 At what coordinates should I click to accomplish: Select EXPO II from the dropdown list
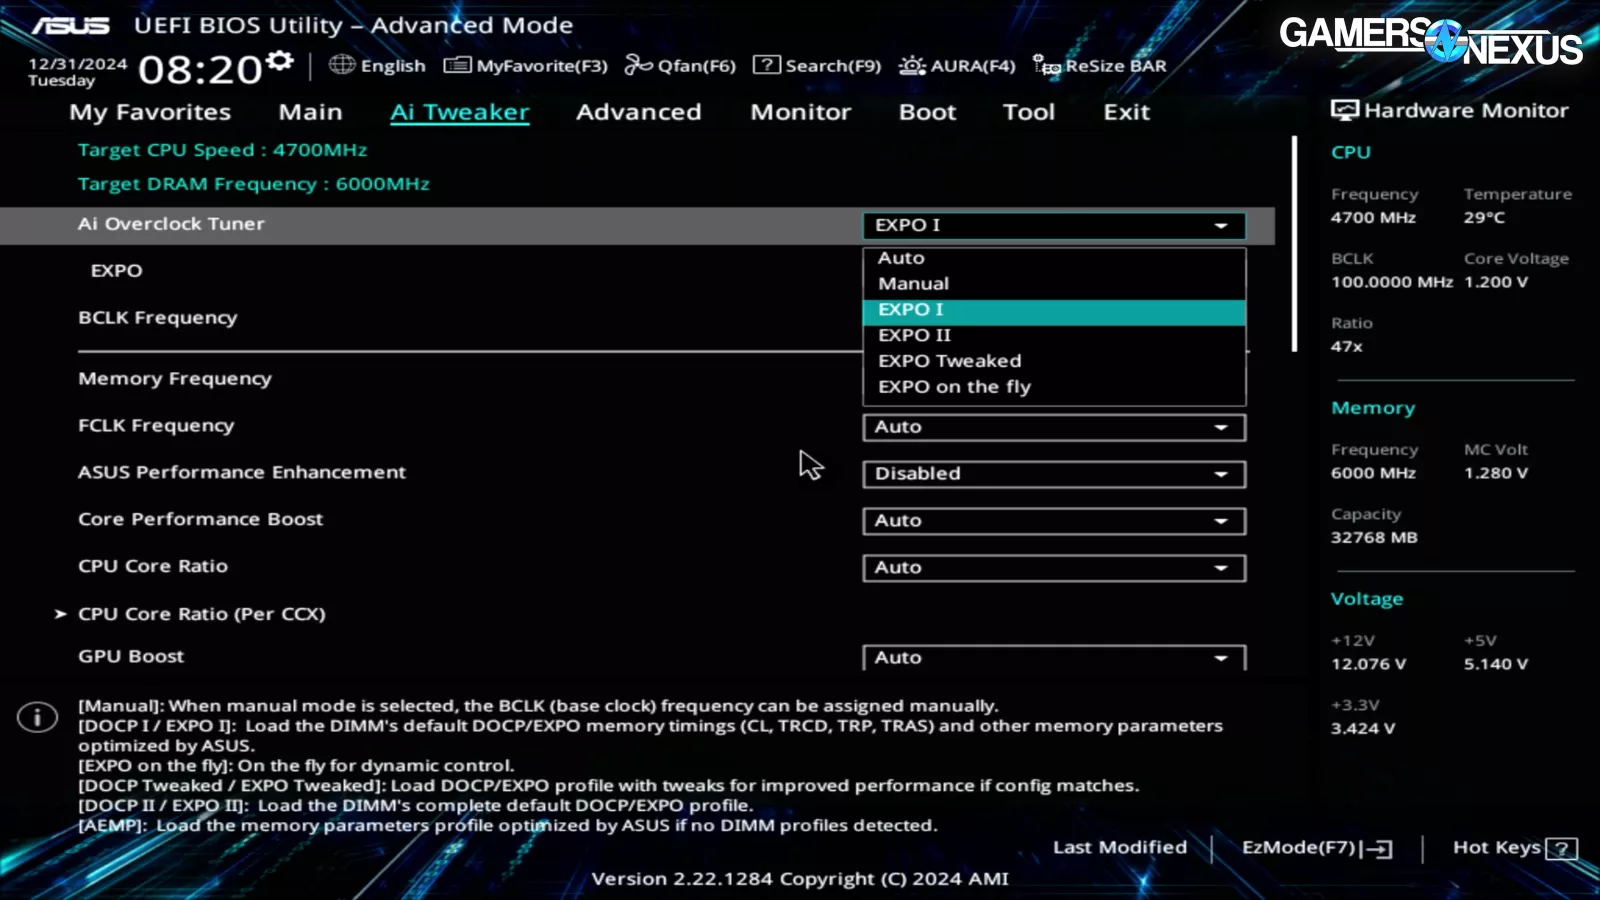[x=914, y=336]
